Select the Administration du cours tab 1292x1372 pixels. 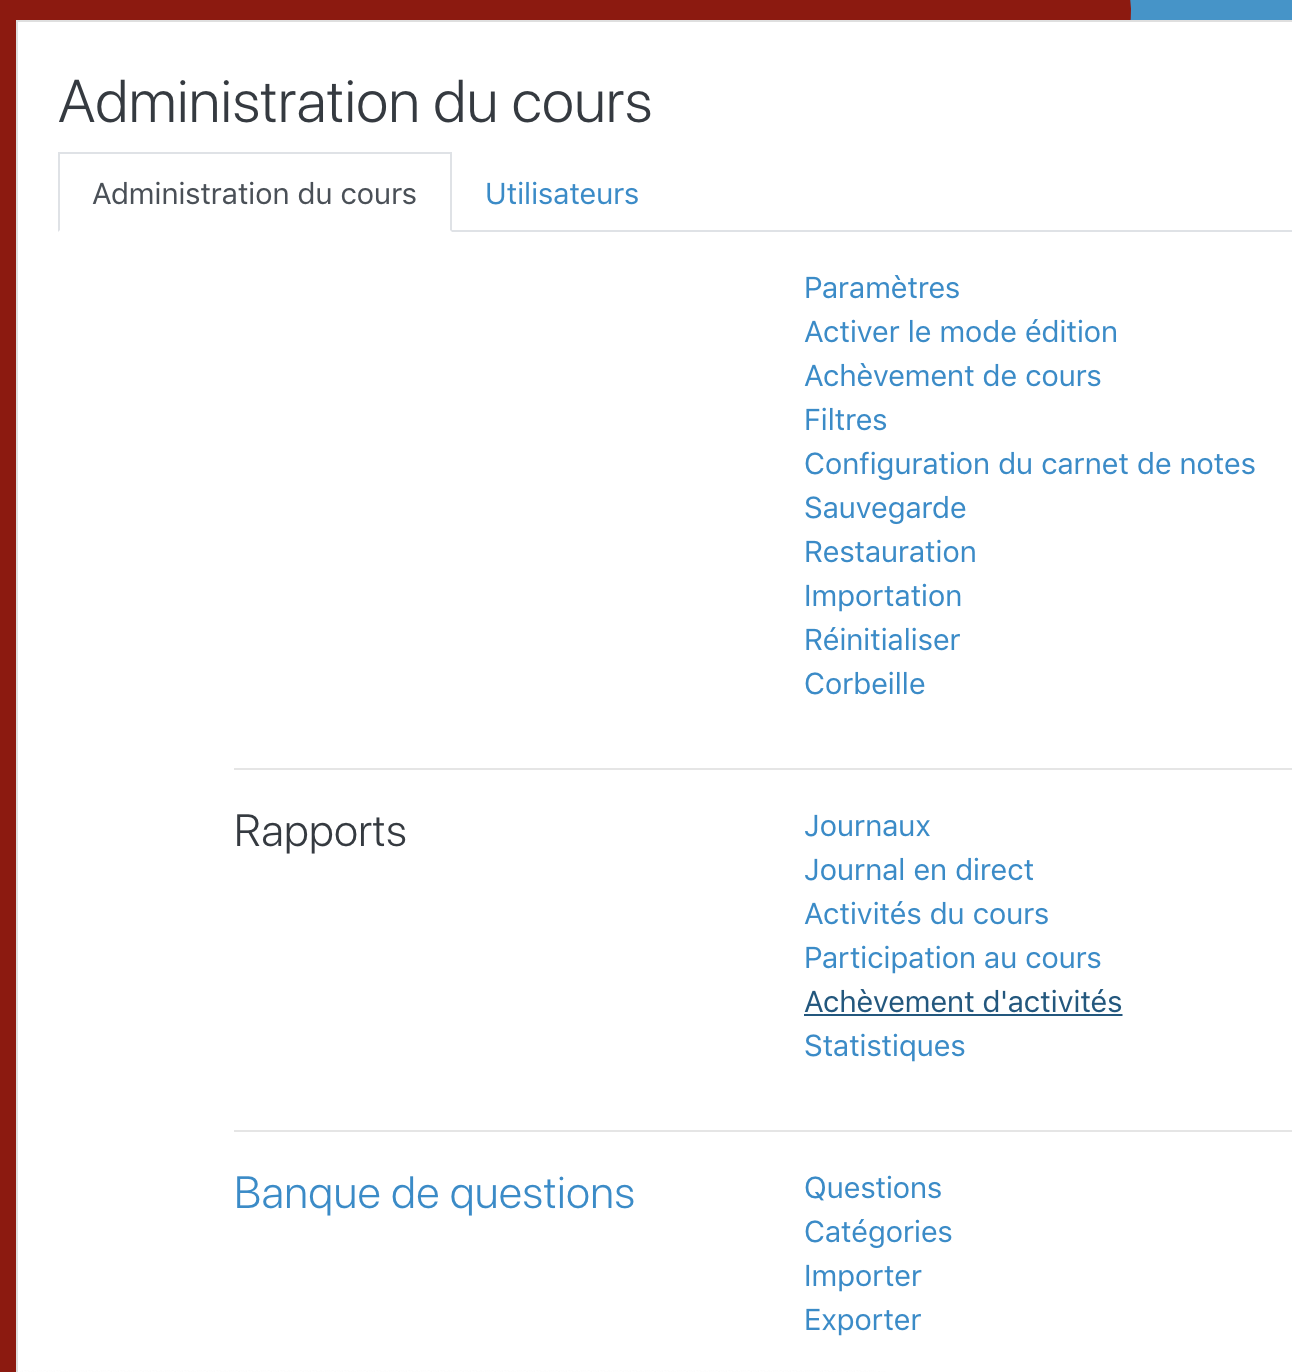[x=254, y=193]
